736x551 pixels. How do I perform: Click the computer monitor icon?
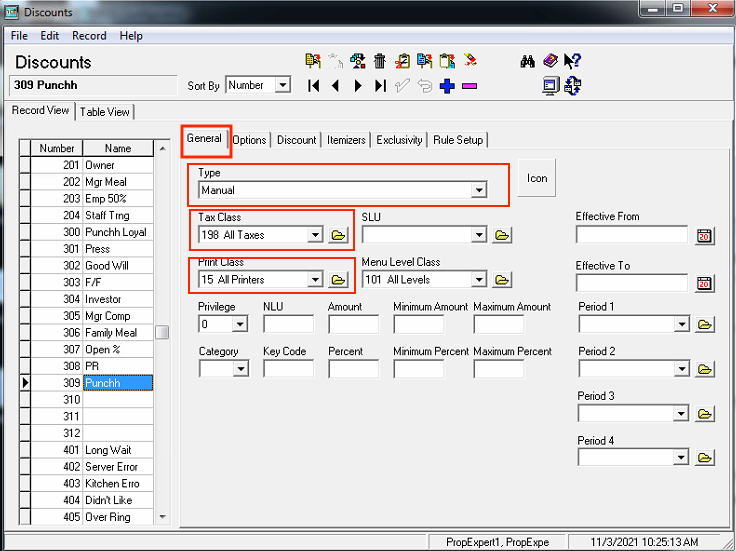pyautogui.click(x=550, y=86)
